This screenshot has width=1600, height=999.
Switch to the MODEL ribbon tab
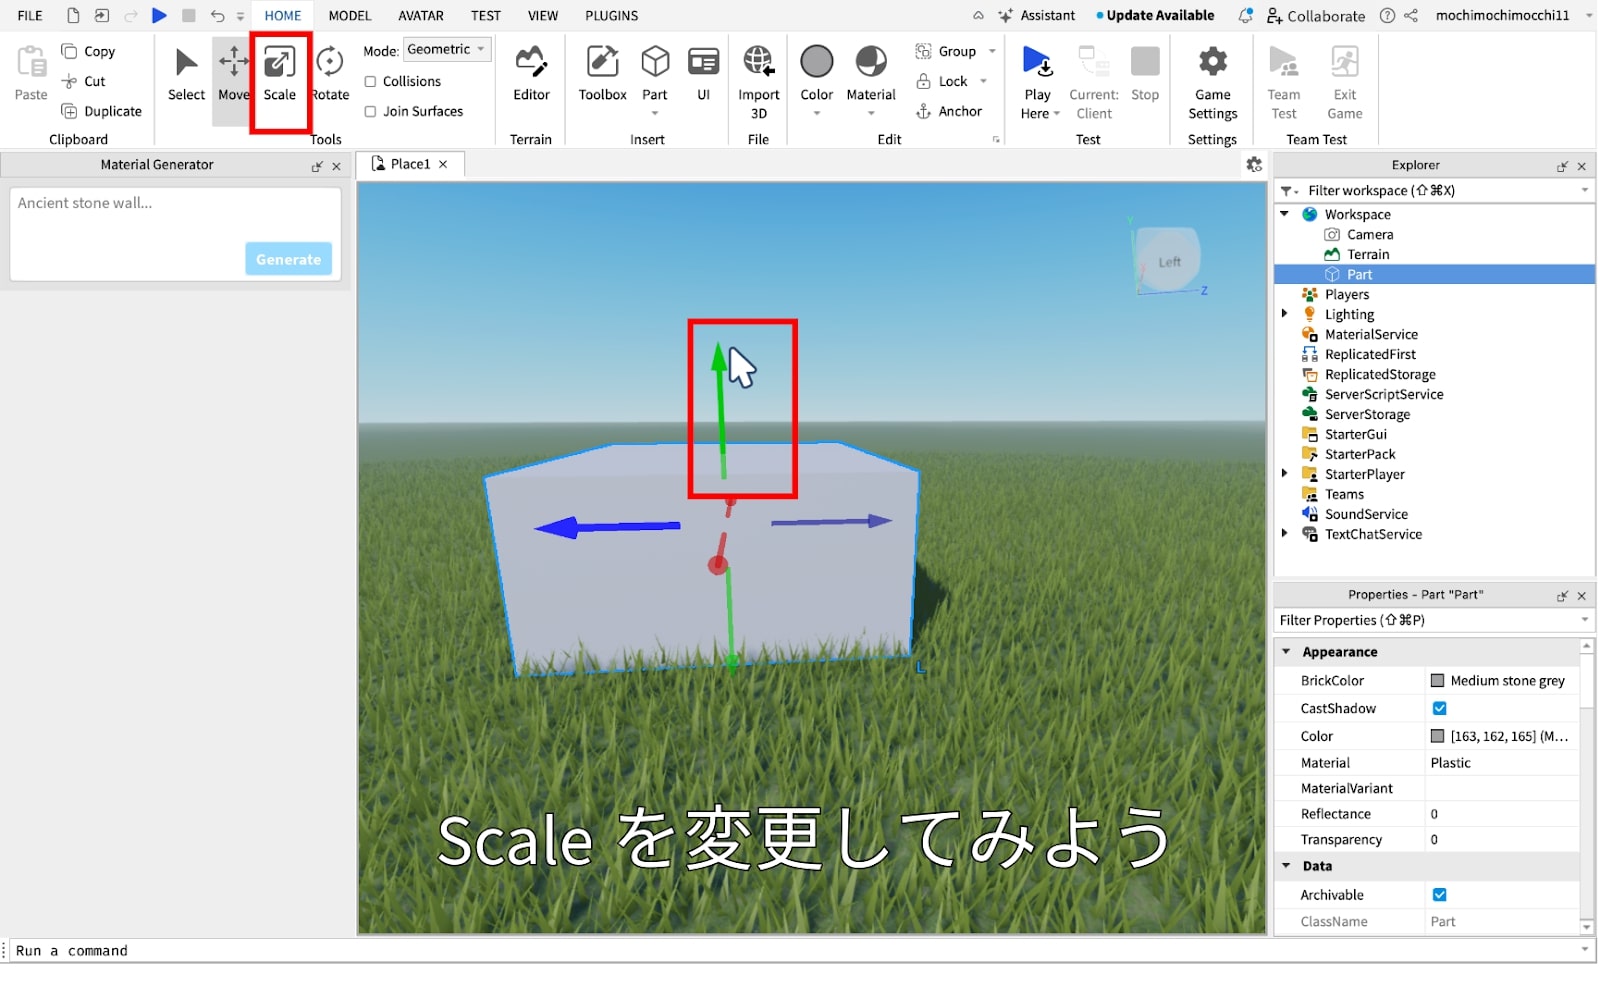pyautogui.click(x=349, y=16)
